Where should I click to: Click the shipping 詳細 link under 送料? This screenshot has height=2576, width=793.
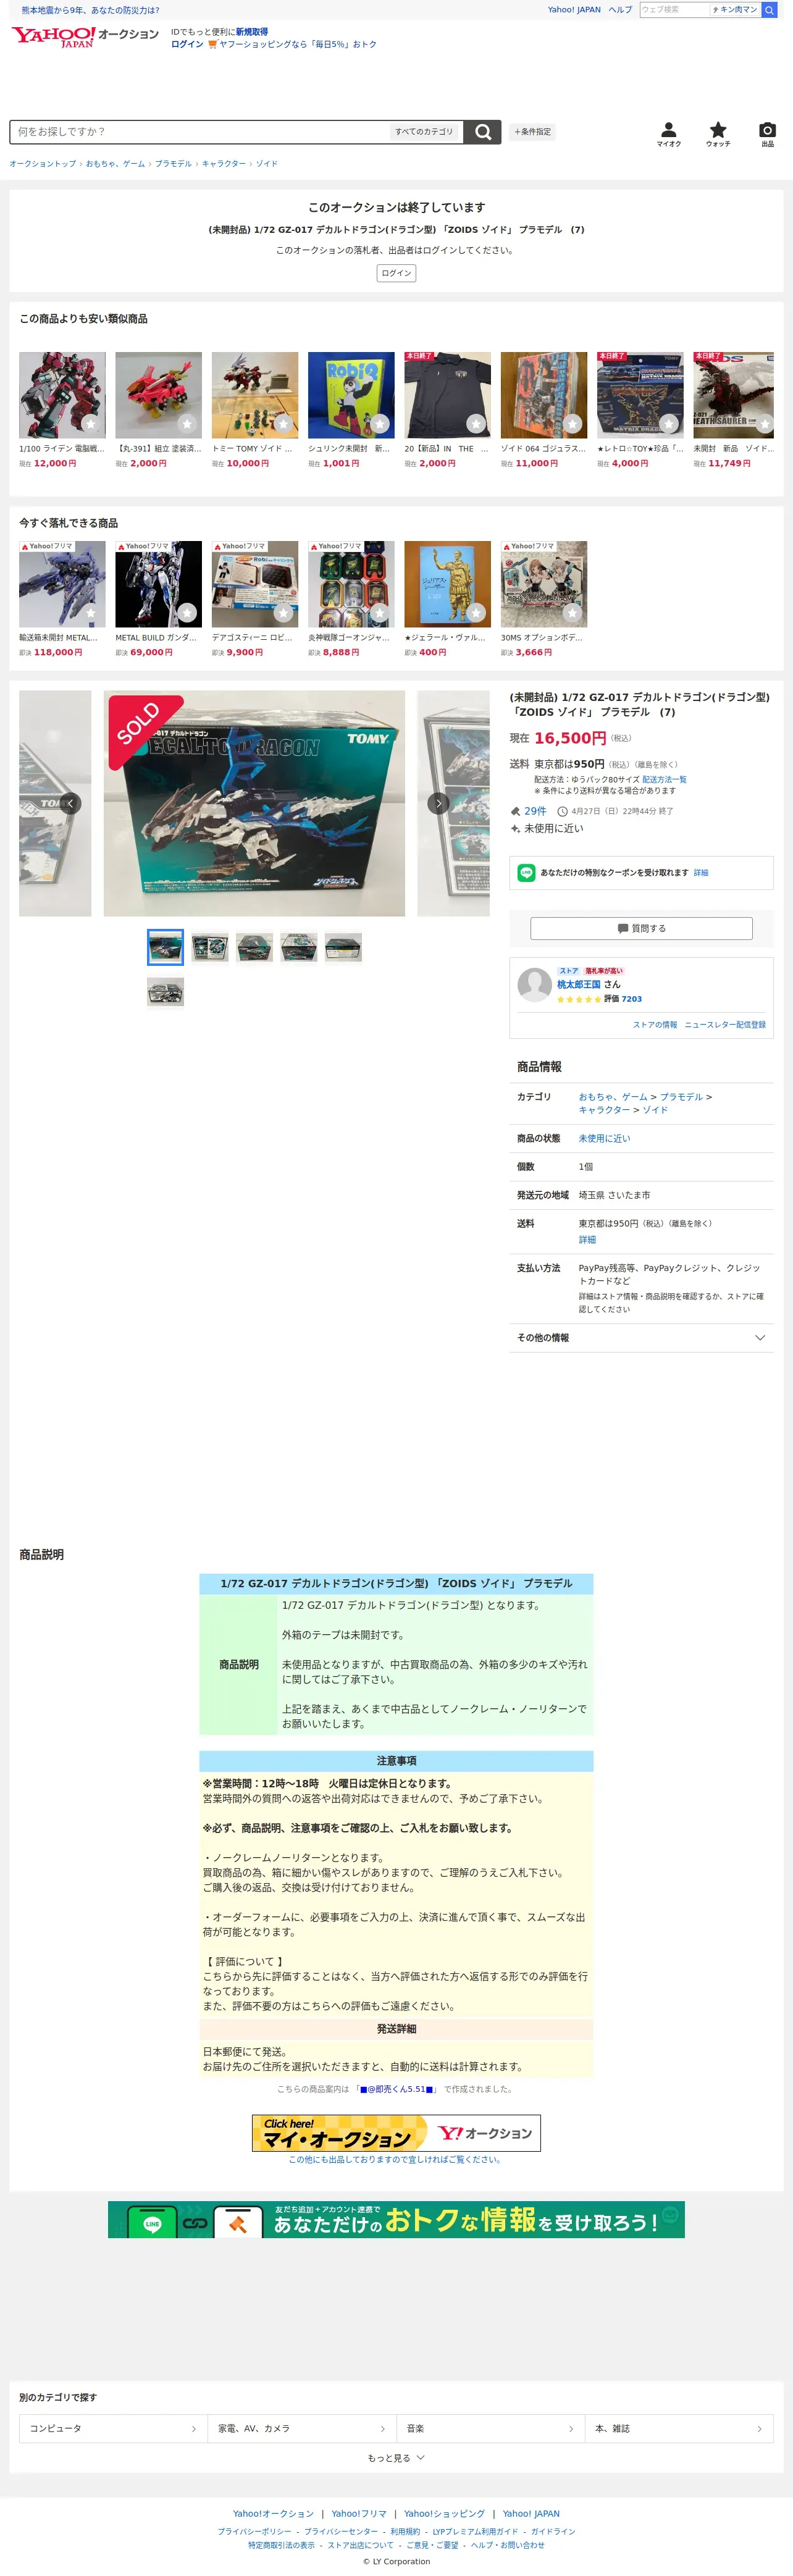tap(587, 1240)
